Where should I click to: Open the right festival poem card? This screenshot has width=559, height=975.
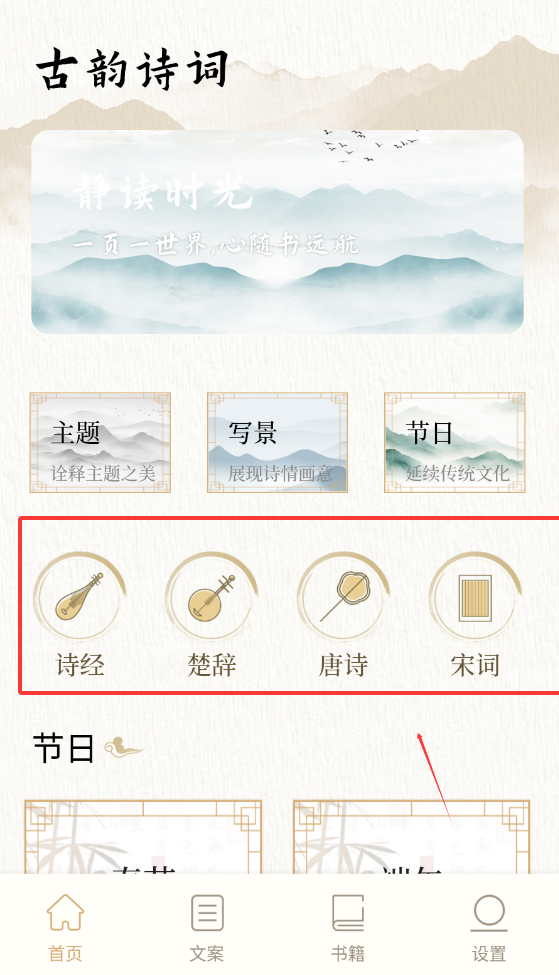pyautogui.click(x=412, y=837)
